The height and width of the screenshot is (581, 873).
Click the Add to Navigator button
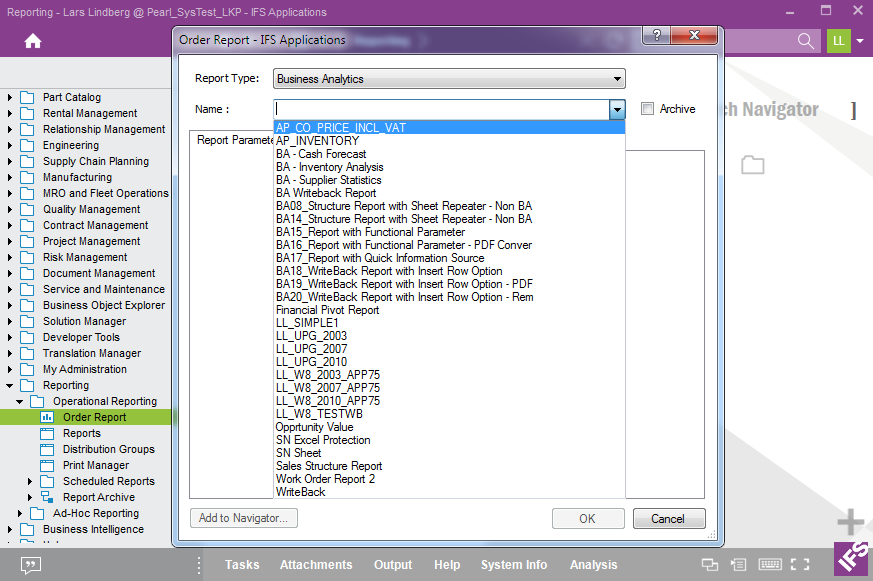(243, 518)
